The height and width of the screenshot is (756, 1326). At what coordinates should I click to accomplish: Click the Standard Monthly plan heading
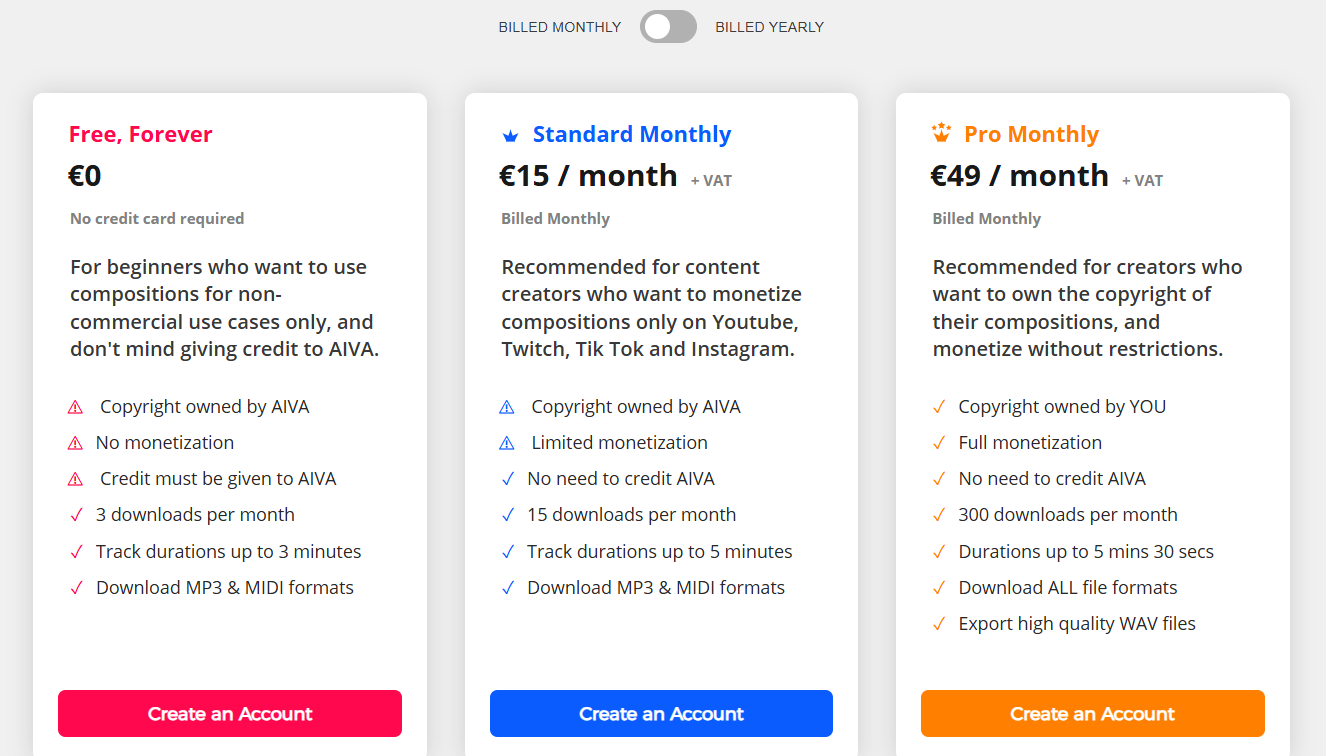(x=632, y=134)
